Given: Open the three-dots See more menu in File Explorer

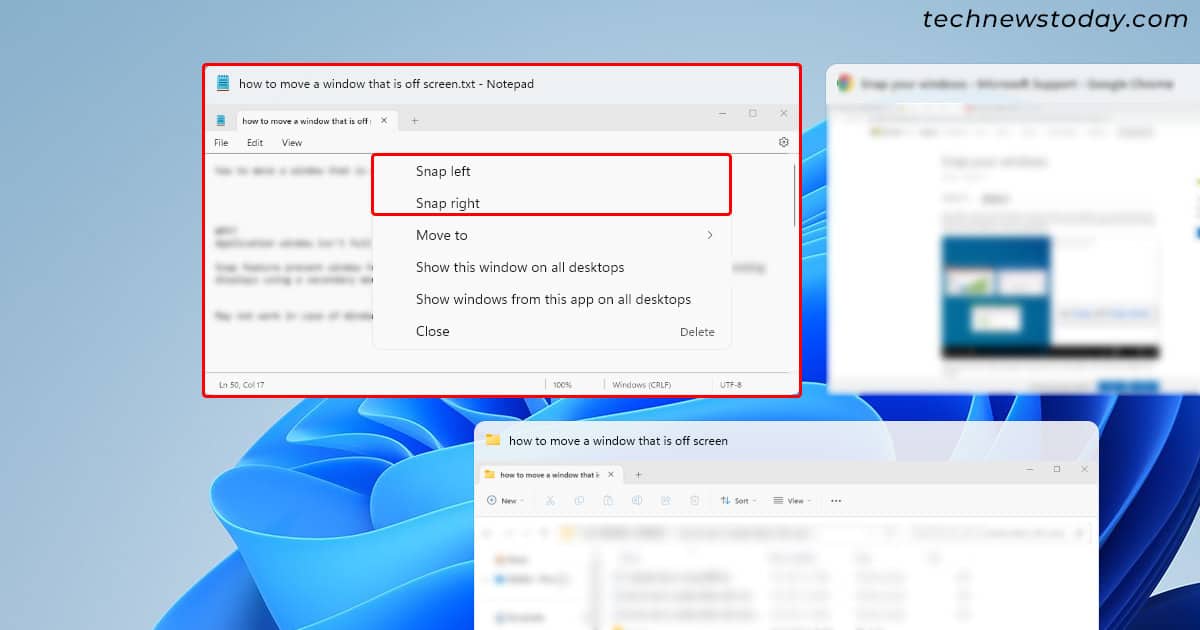Looking at the screenshot, I should [x=836, y=500].
